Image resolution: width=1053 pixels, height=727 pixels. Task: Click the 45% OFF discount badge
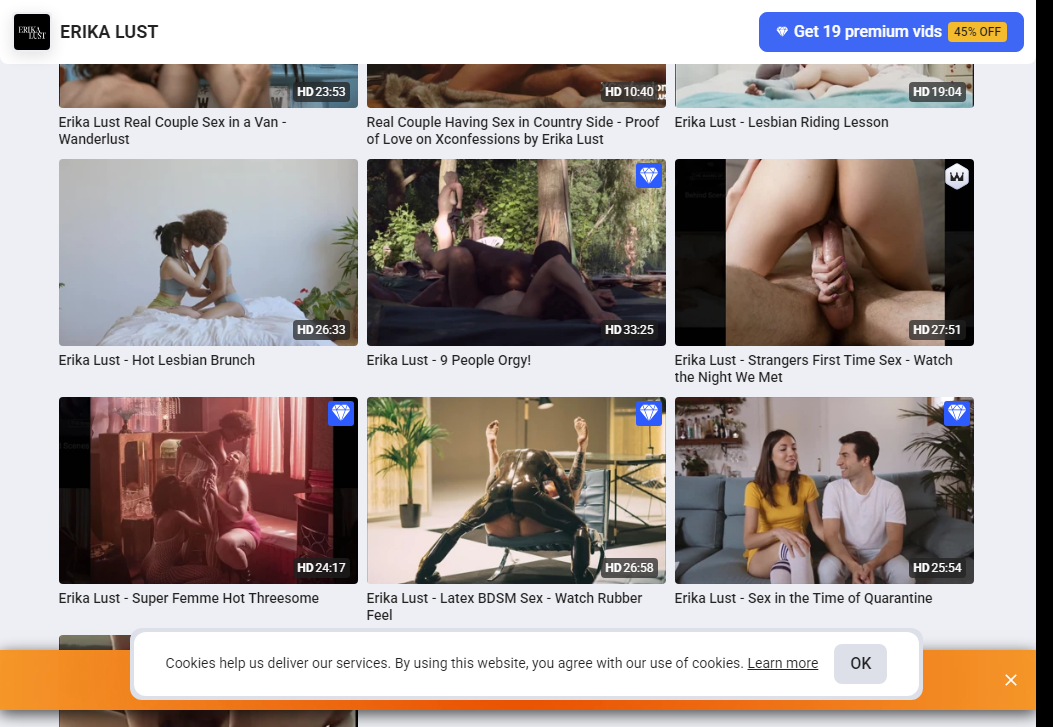coord(977,32)
